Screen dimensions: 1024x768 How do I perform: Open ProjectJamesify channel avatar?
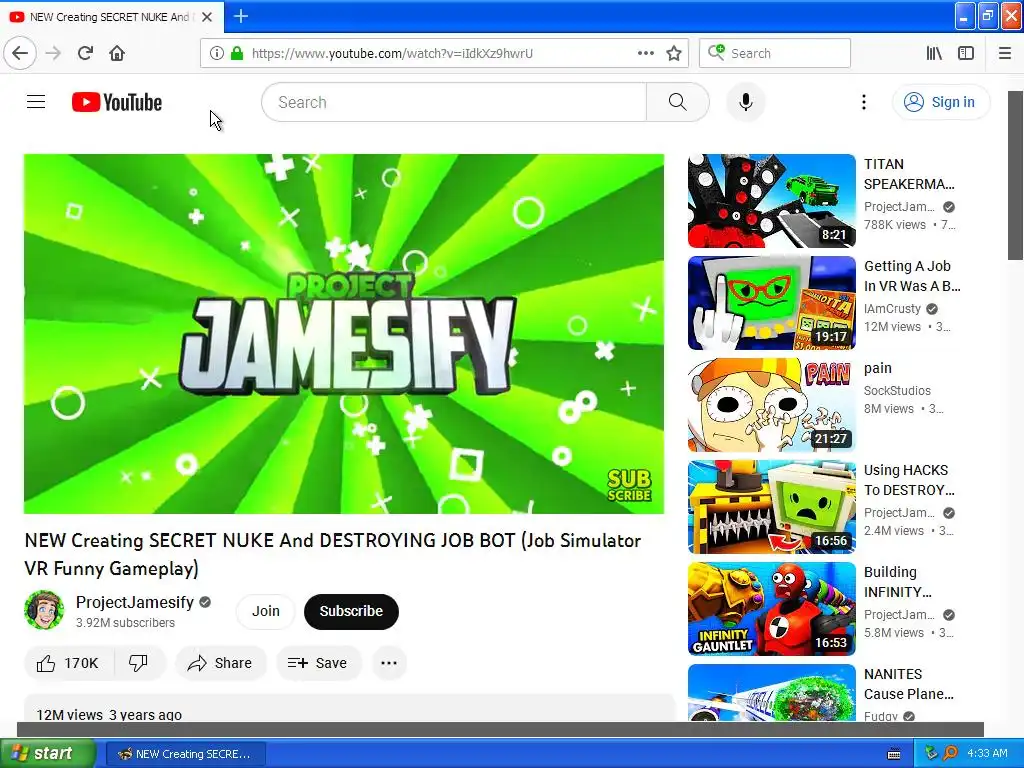click(x=44, y=610)
